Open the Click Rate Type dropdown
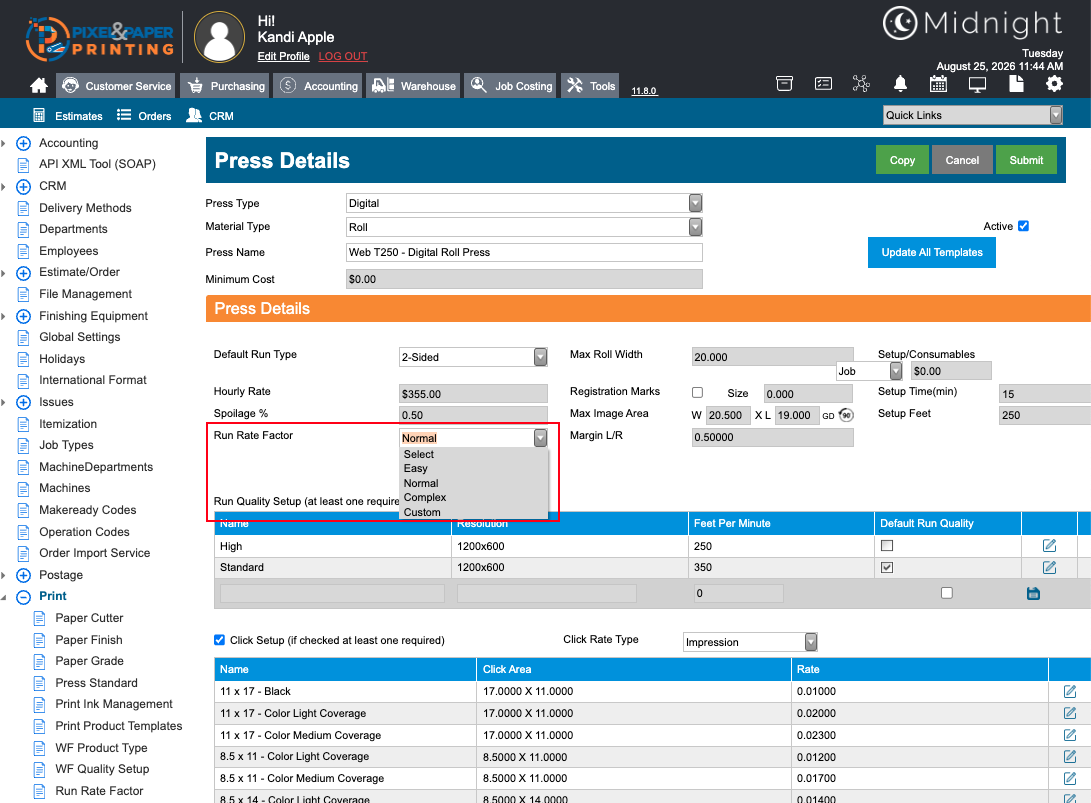The height and width of the screenshot is (803, 1091). 750,642
